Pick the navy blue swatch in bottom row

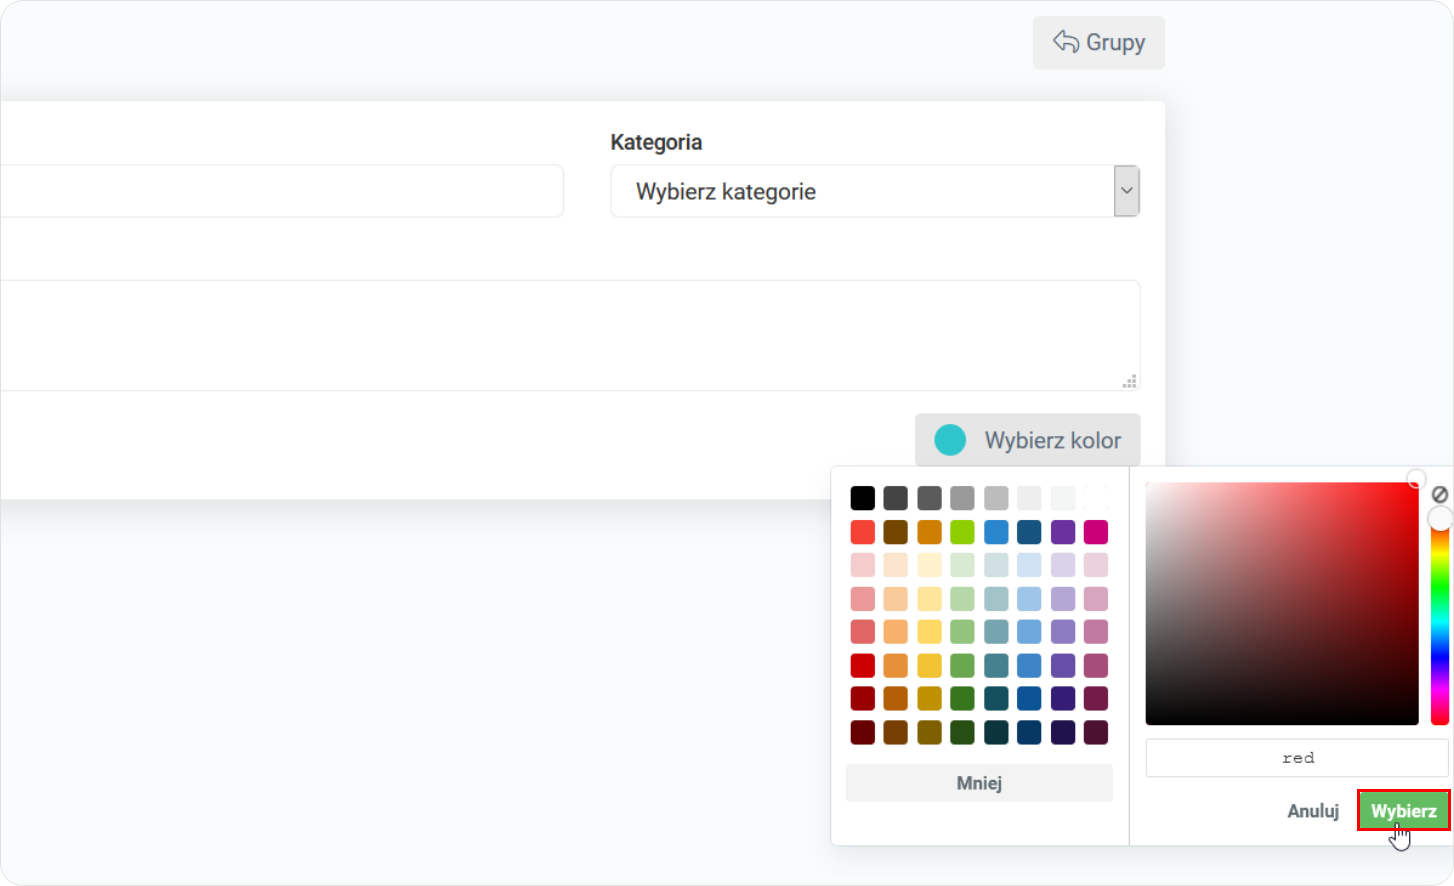click(1030, 732)
